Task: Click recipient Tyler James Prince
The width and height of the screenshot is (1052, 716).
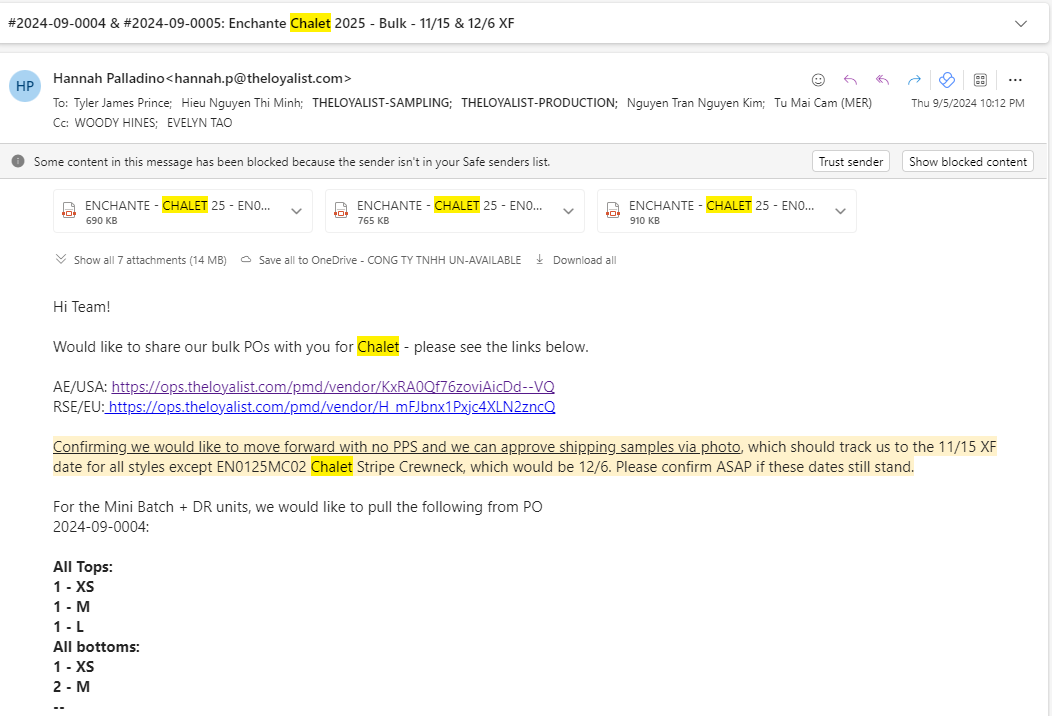Action: 122,103
